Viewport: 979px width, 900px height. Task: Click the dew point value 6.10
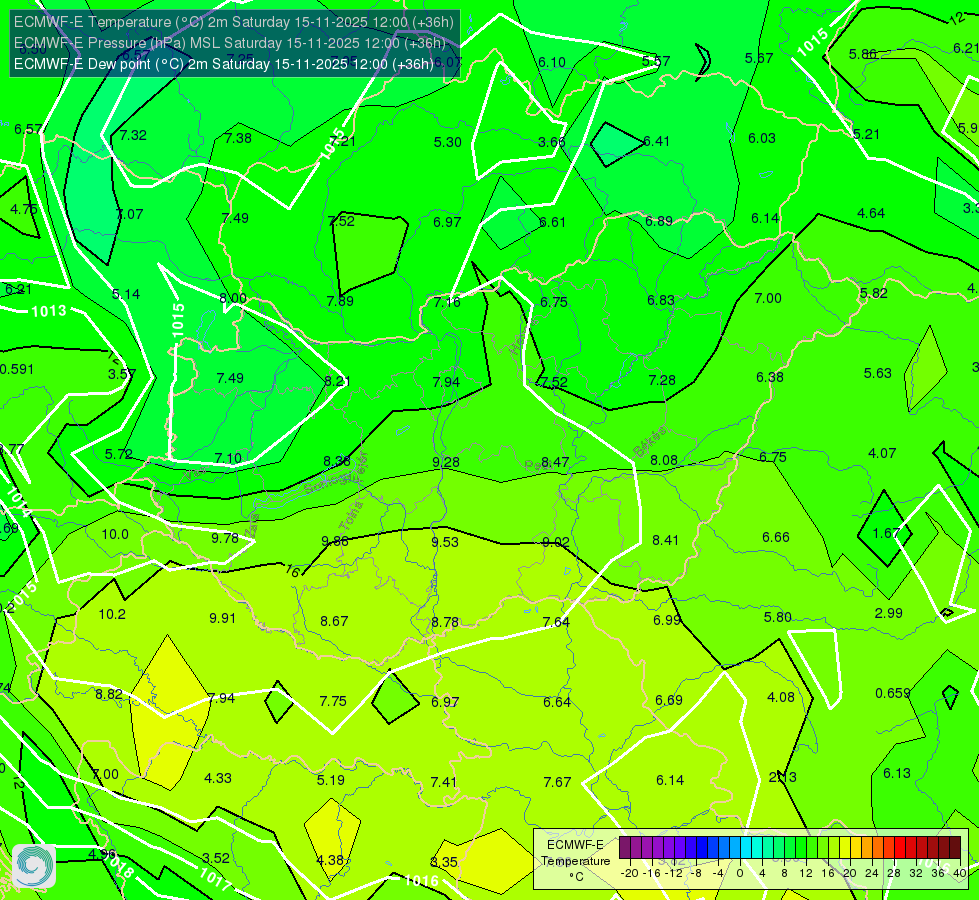click(552, 62)
